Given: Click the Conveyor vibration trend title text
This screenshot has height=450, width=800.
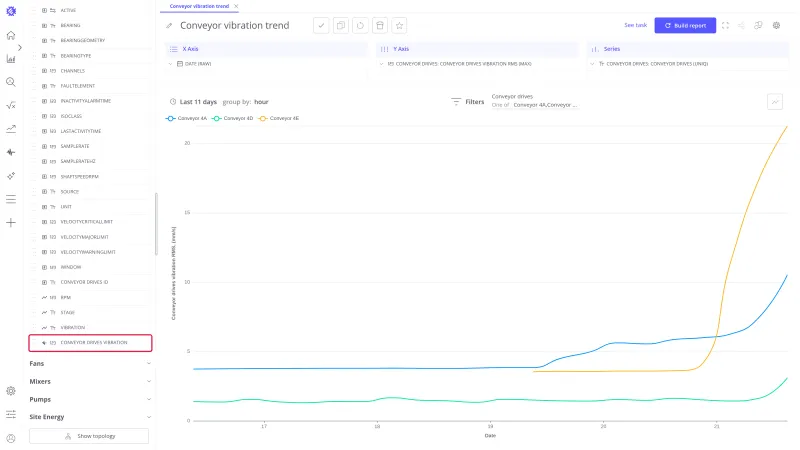Looking at the screenshot, I should click(x=235, y=26).
